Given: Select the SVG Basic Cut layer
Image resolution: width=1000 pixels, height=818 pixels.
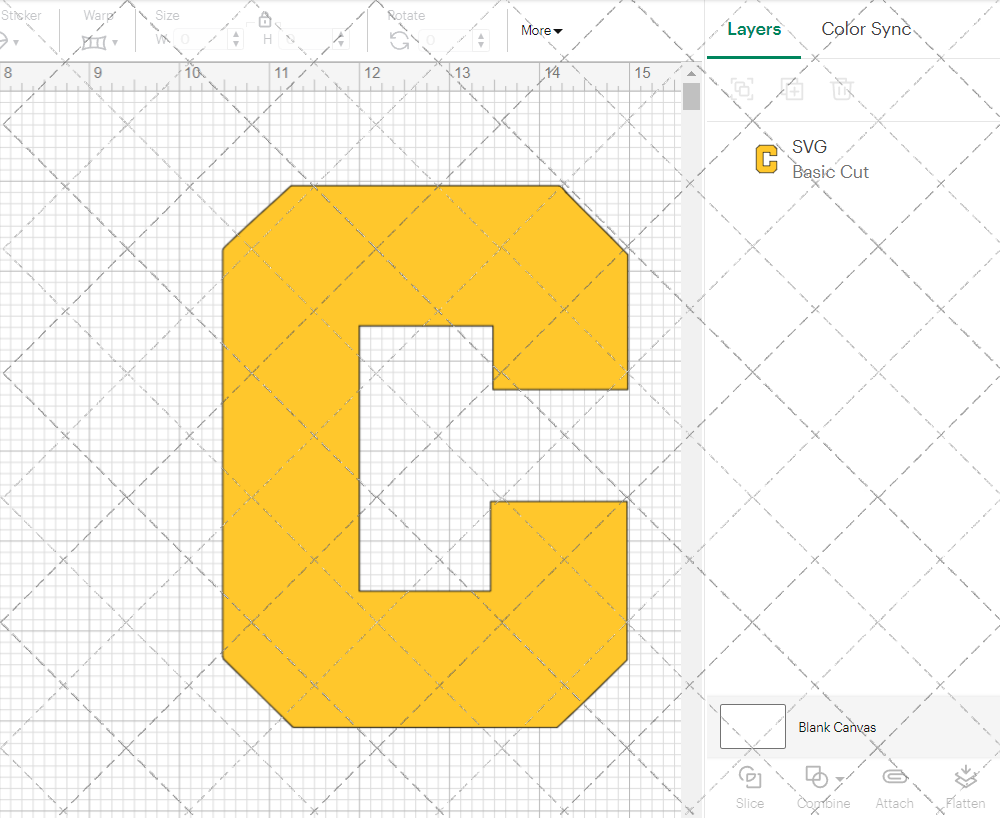Looking at the screenshot, I should pyautogui.click(x=830, y=158).
